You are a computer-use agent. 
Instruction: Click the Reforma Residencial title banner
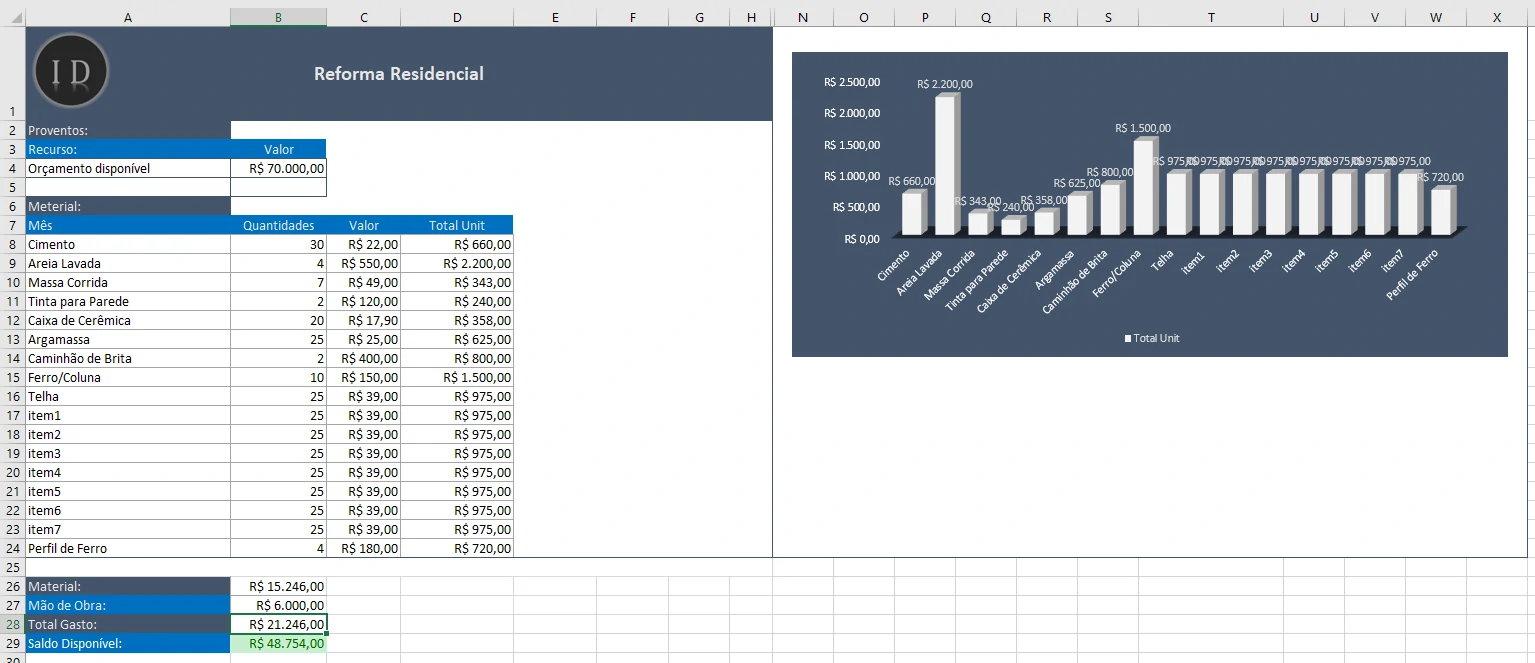[399, 74]
